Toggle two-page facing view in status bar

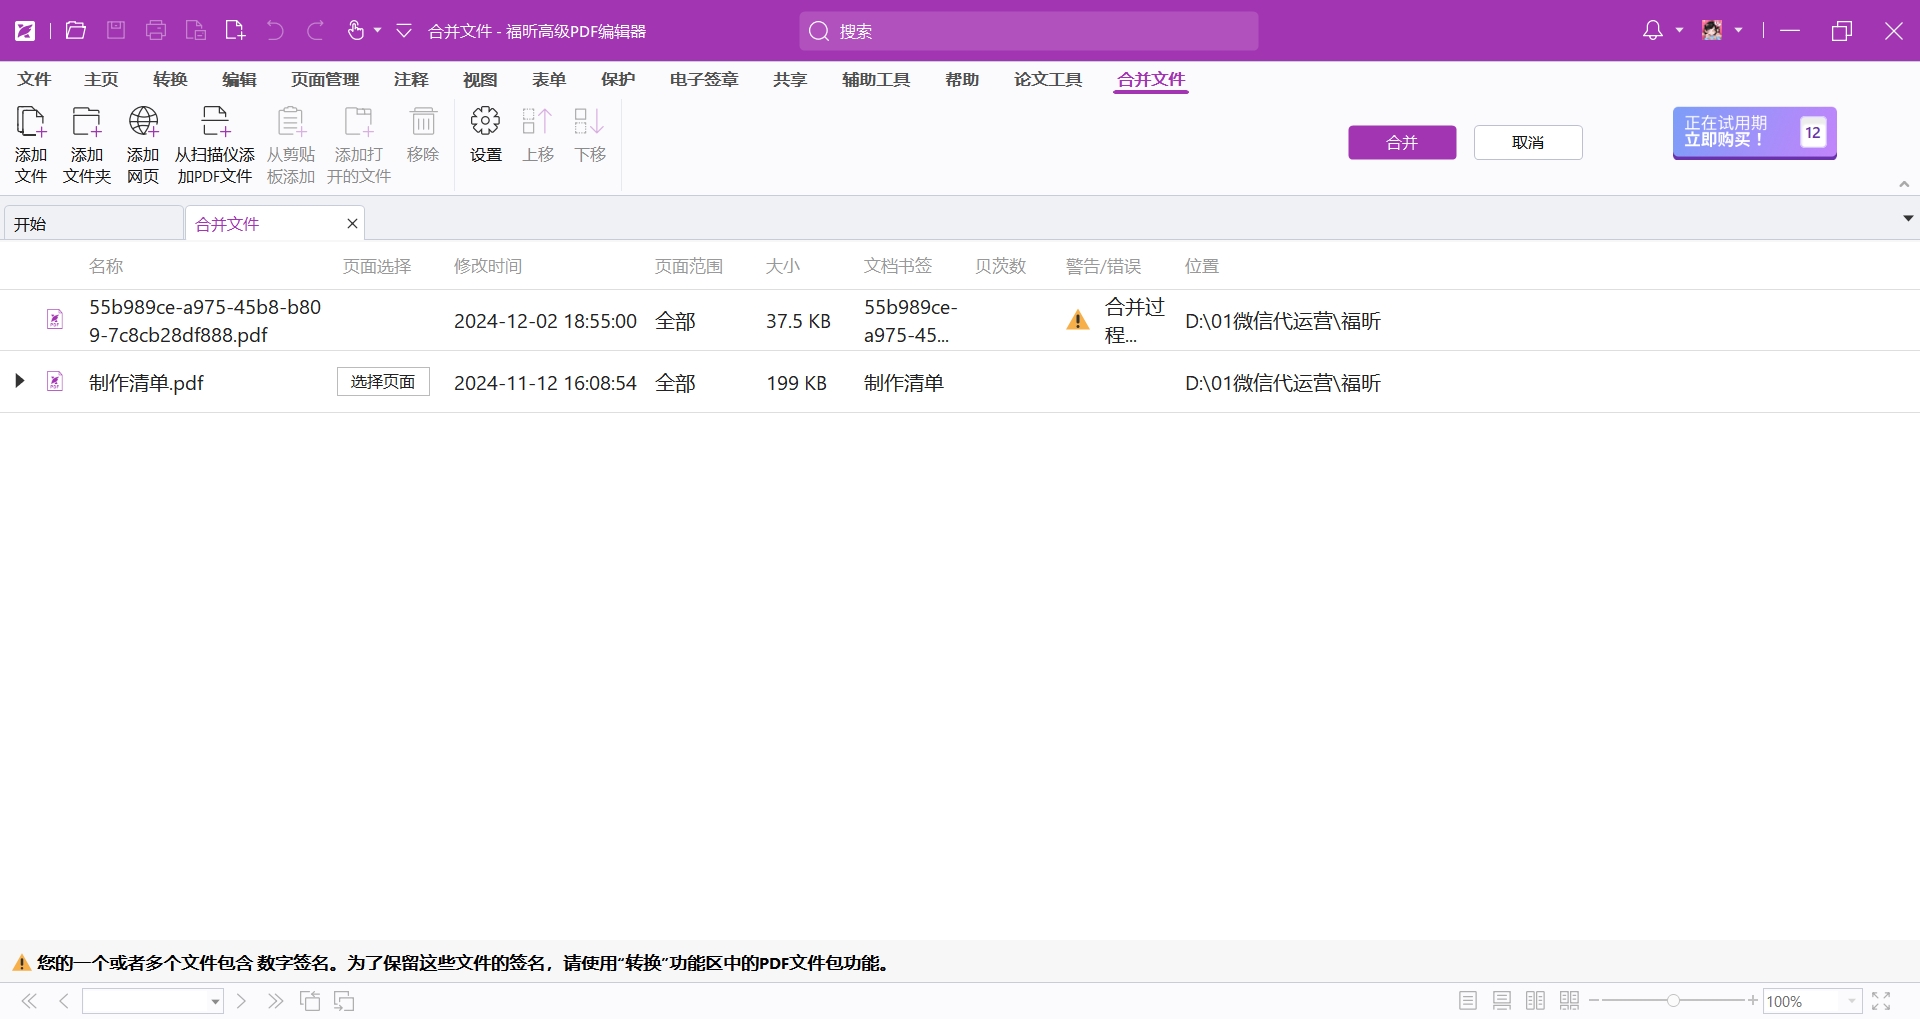pyautogui.click(x=1536, y=1001)
